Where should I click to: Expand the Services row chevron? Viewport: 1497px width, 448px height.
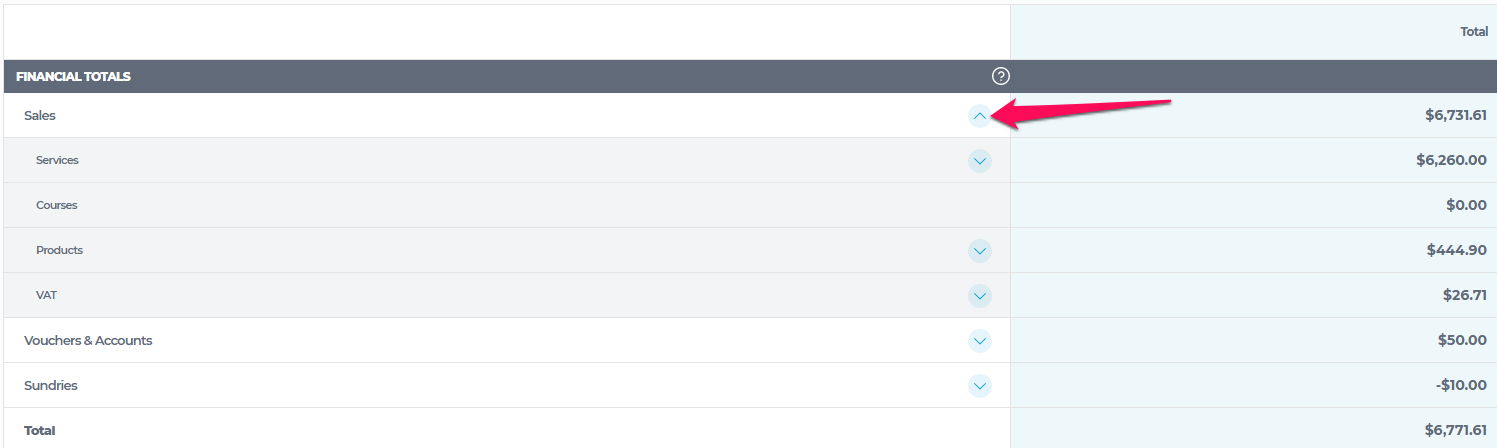tap(979, 161)
